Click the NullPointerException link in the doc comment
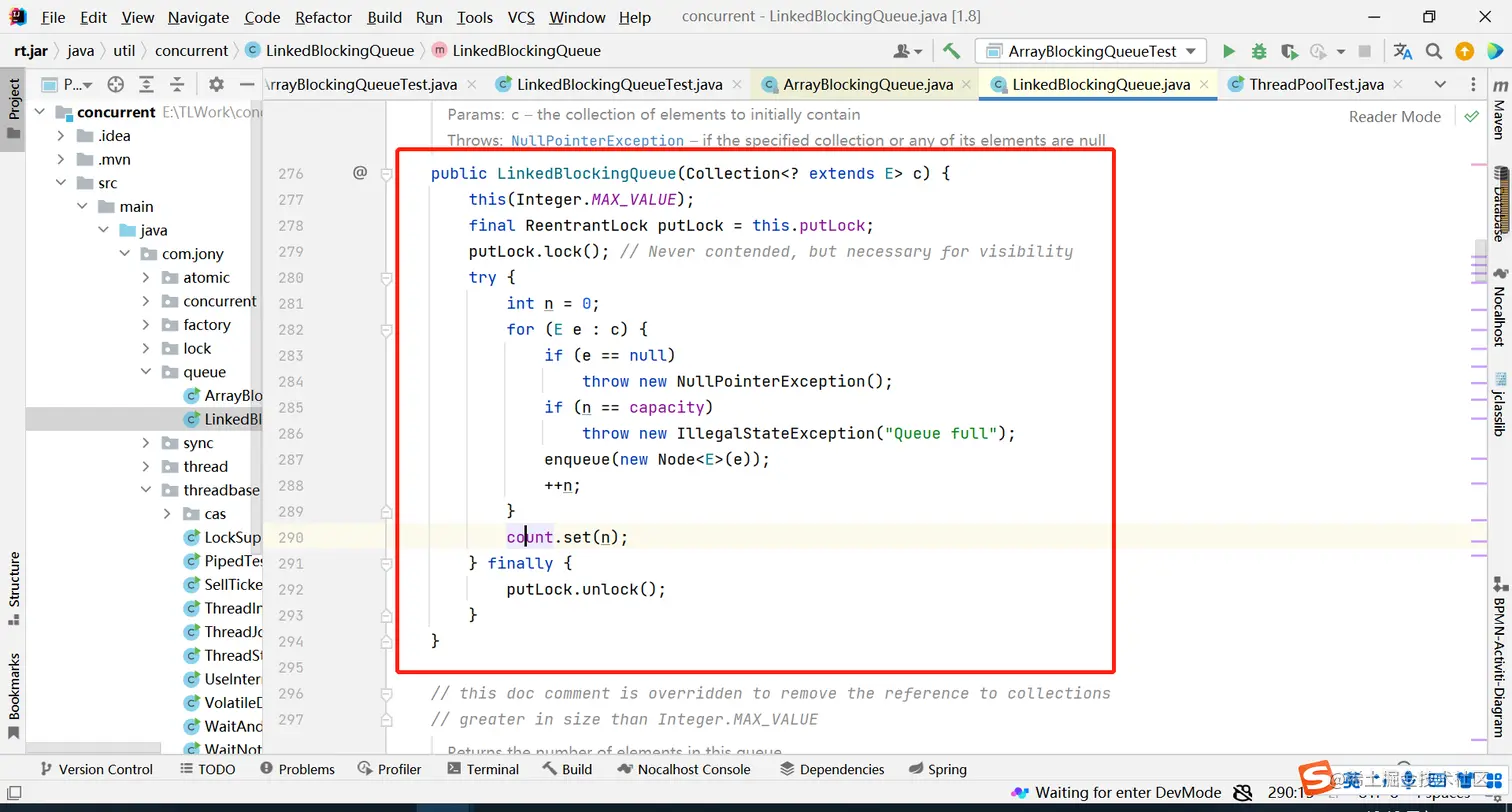Viewport: 1512px width, 812px height. coord(597,141)
